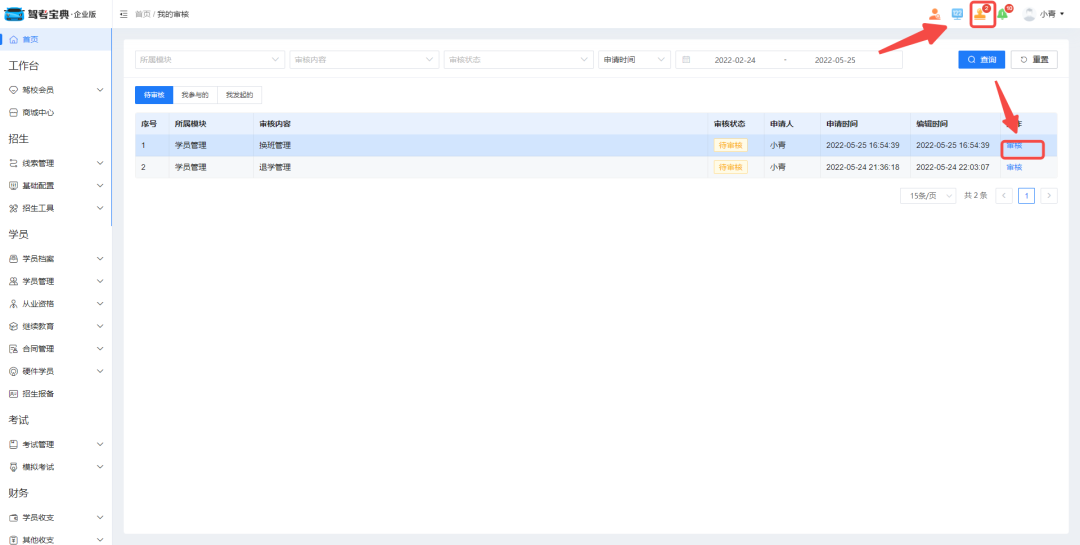Open 商城中心 via its shop icon

[x=13, y=112]
